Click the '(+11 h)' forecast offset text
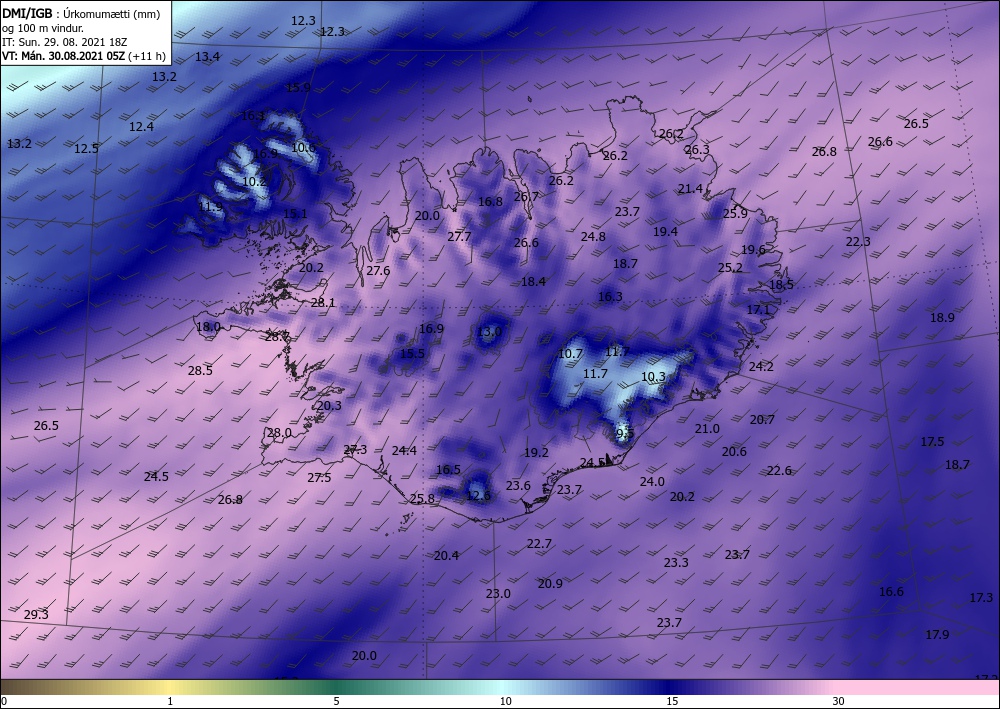The image size is (1000, 709). (147, 56)
